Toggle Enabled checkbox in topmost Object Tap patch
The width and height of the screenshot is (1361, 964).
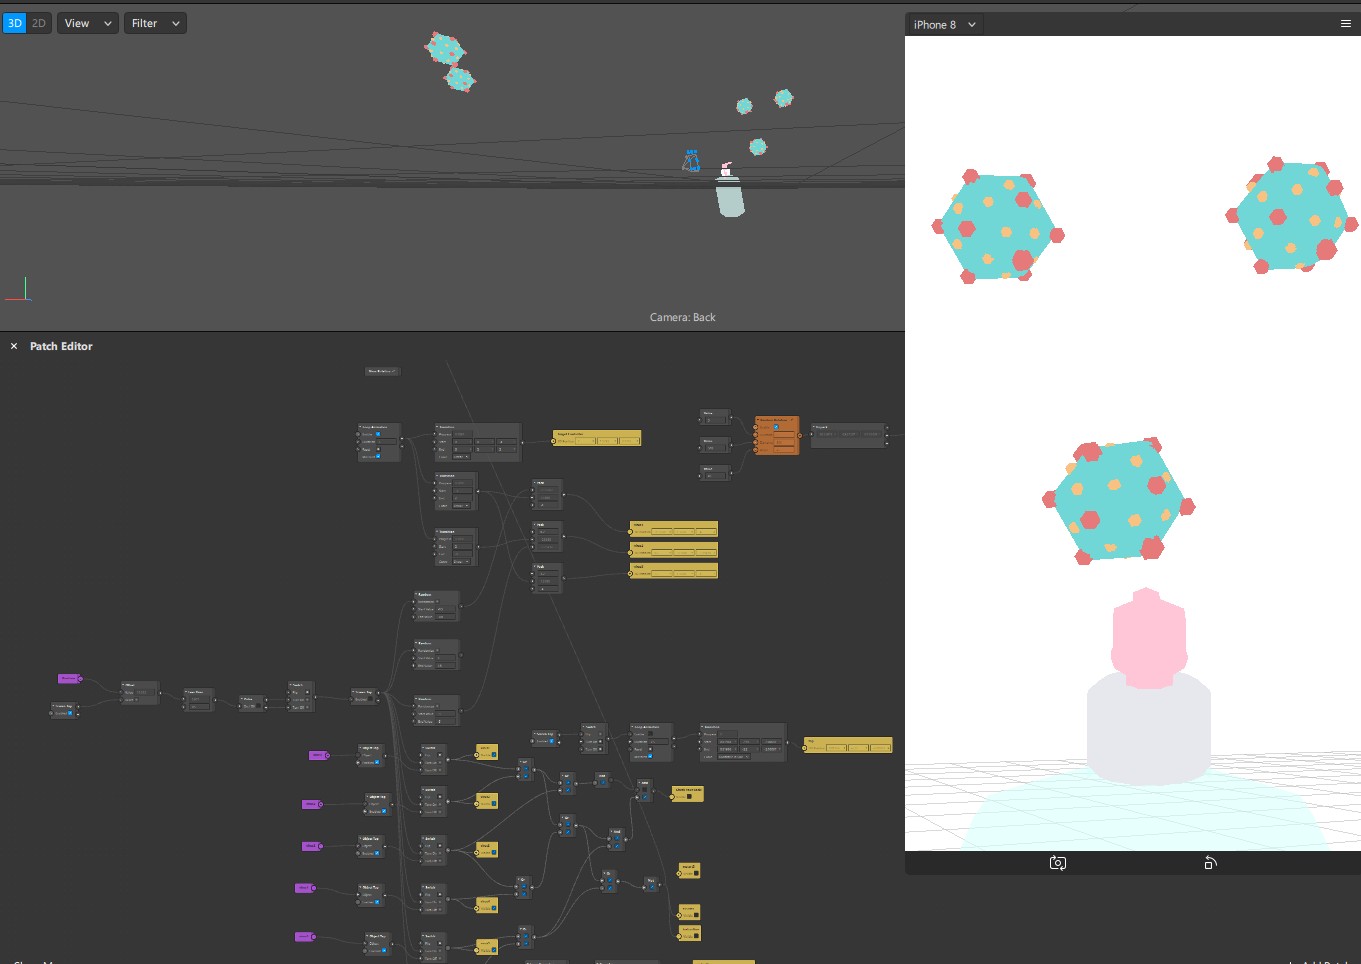pyautogui.click(x=377, y=762)
